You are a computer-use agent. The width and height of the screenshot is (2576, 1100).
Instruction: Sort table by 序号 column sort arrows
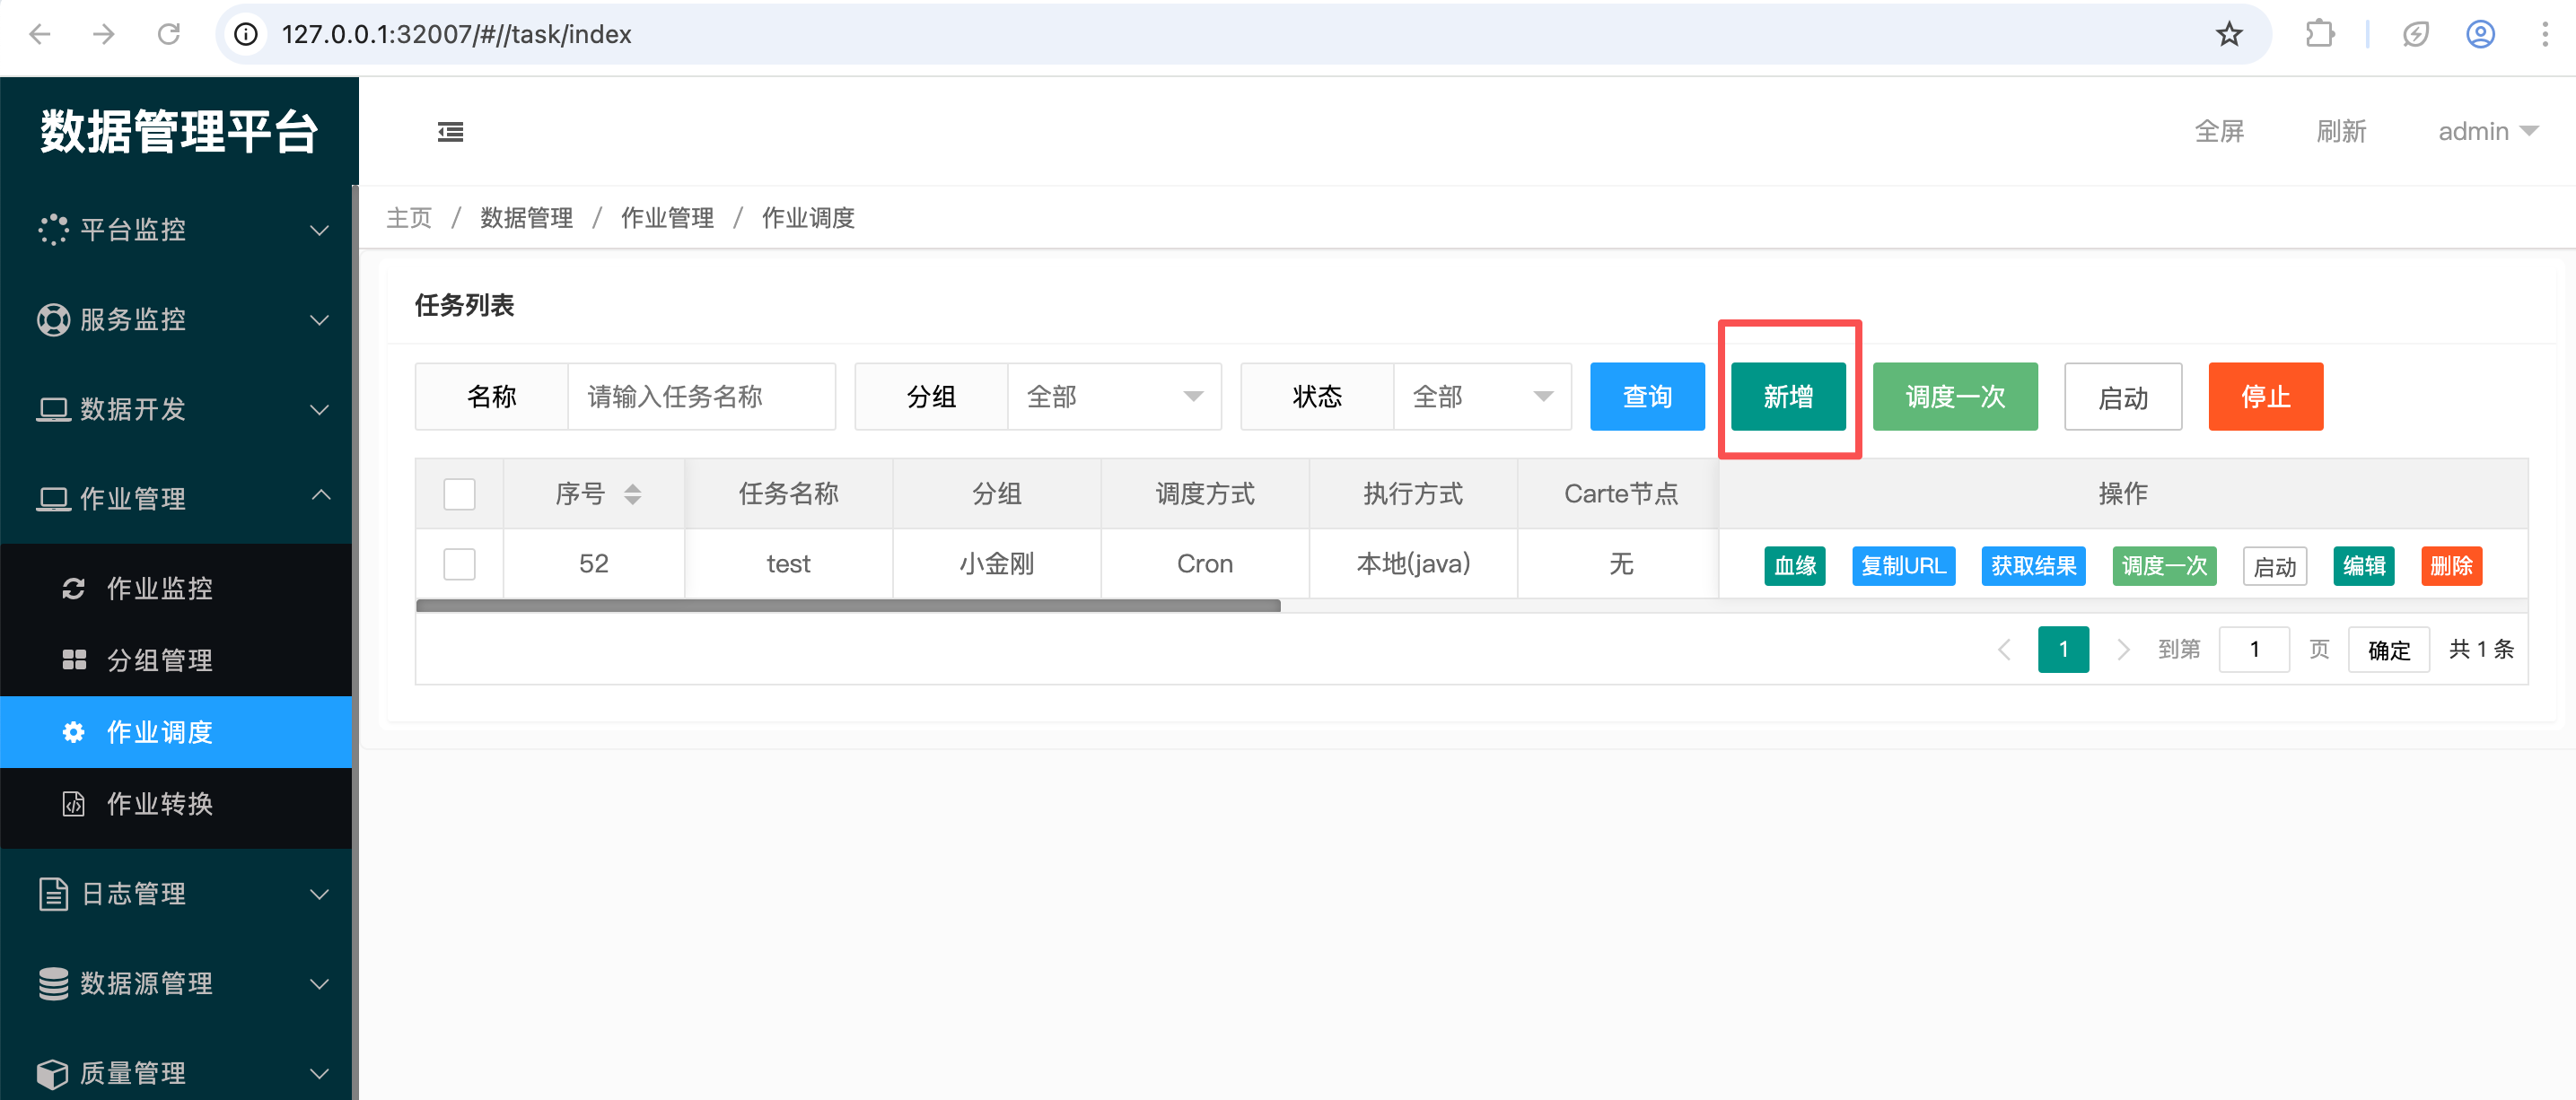tap(632, 493)
